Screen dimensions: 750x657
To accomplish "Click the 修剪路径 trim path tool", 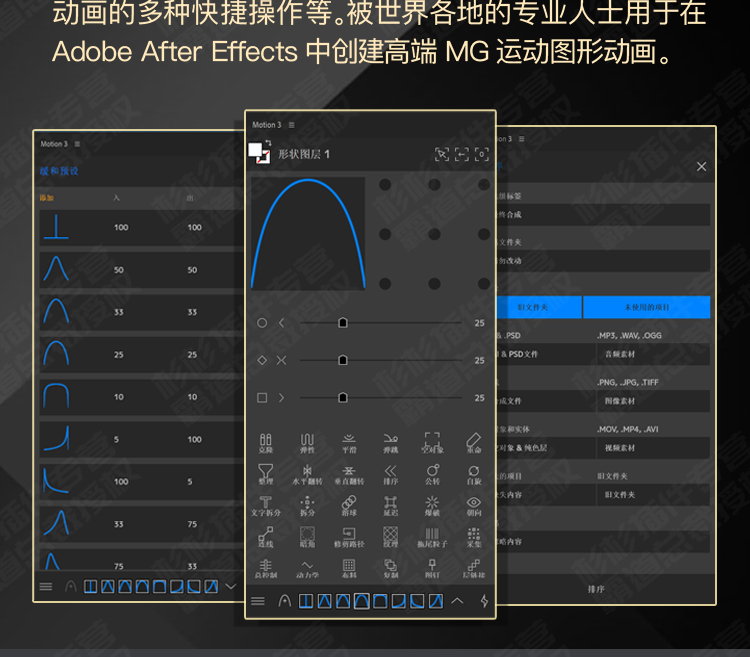I will (349, 537).
